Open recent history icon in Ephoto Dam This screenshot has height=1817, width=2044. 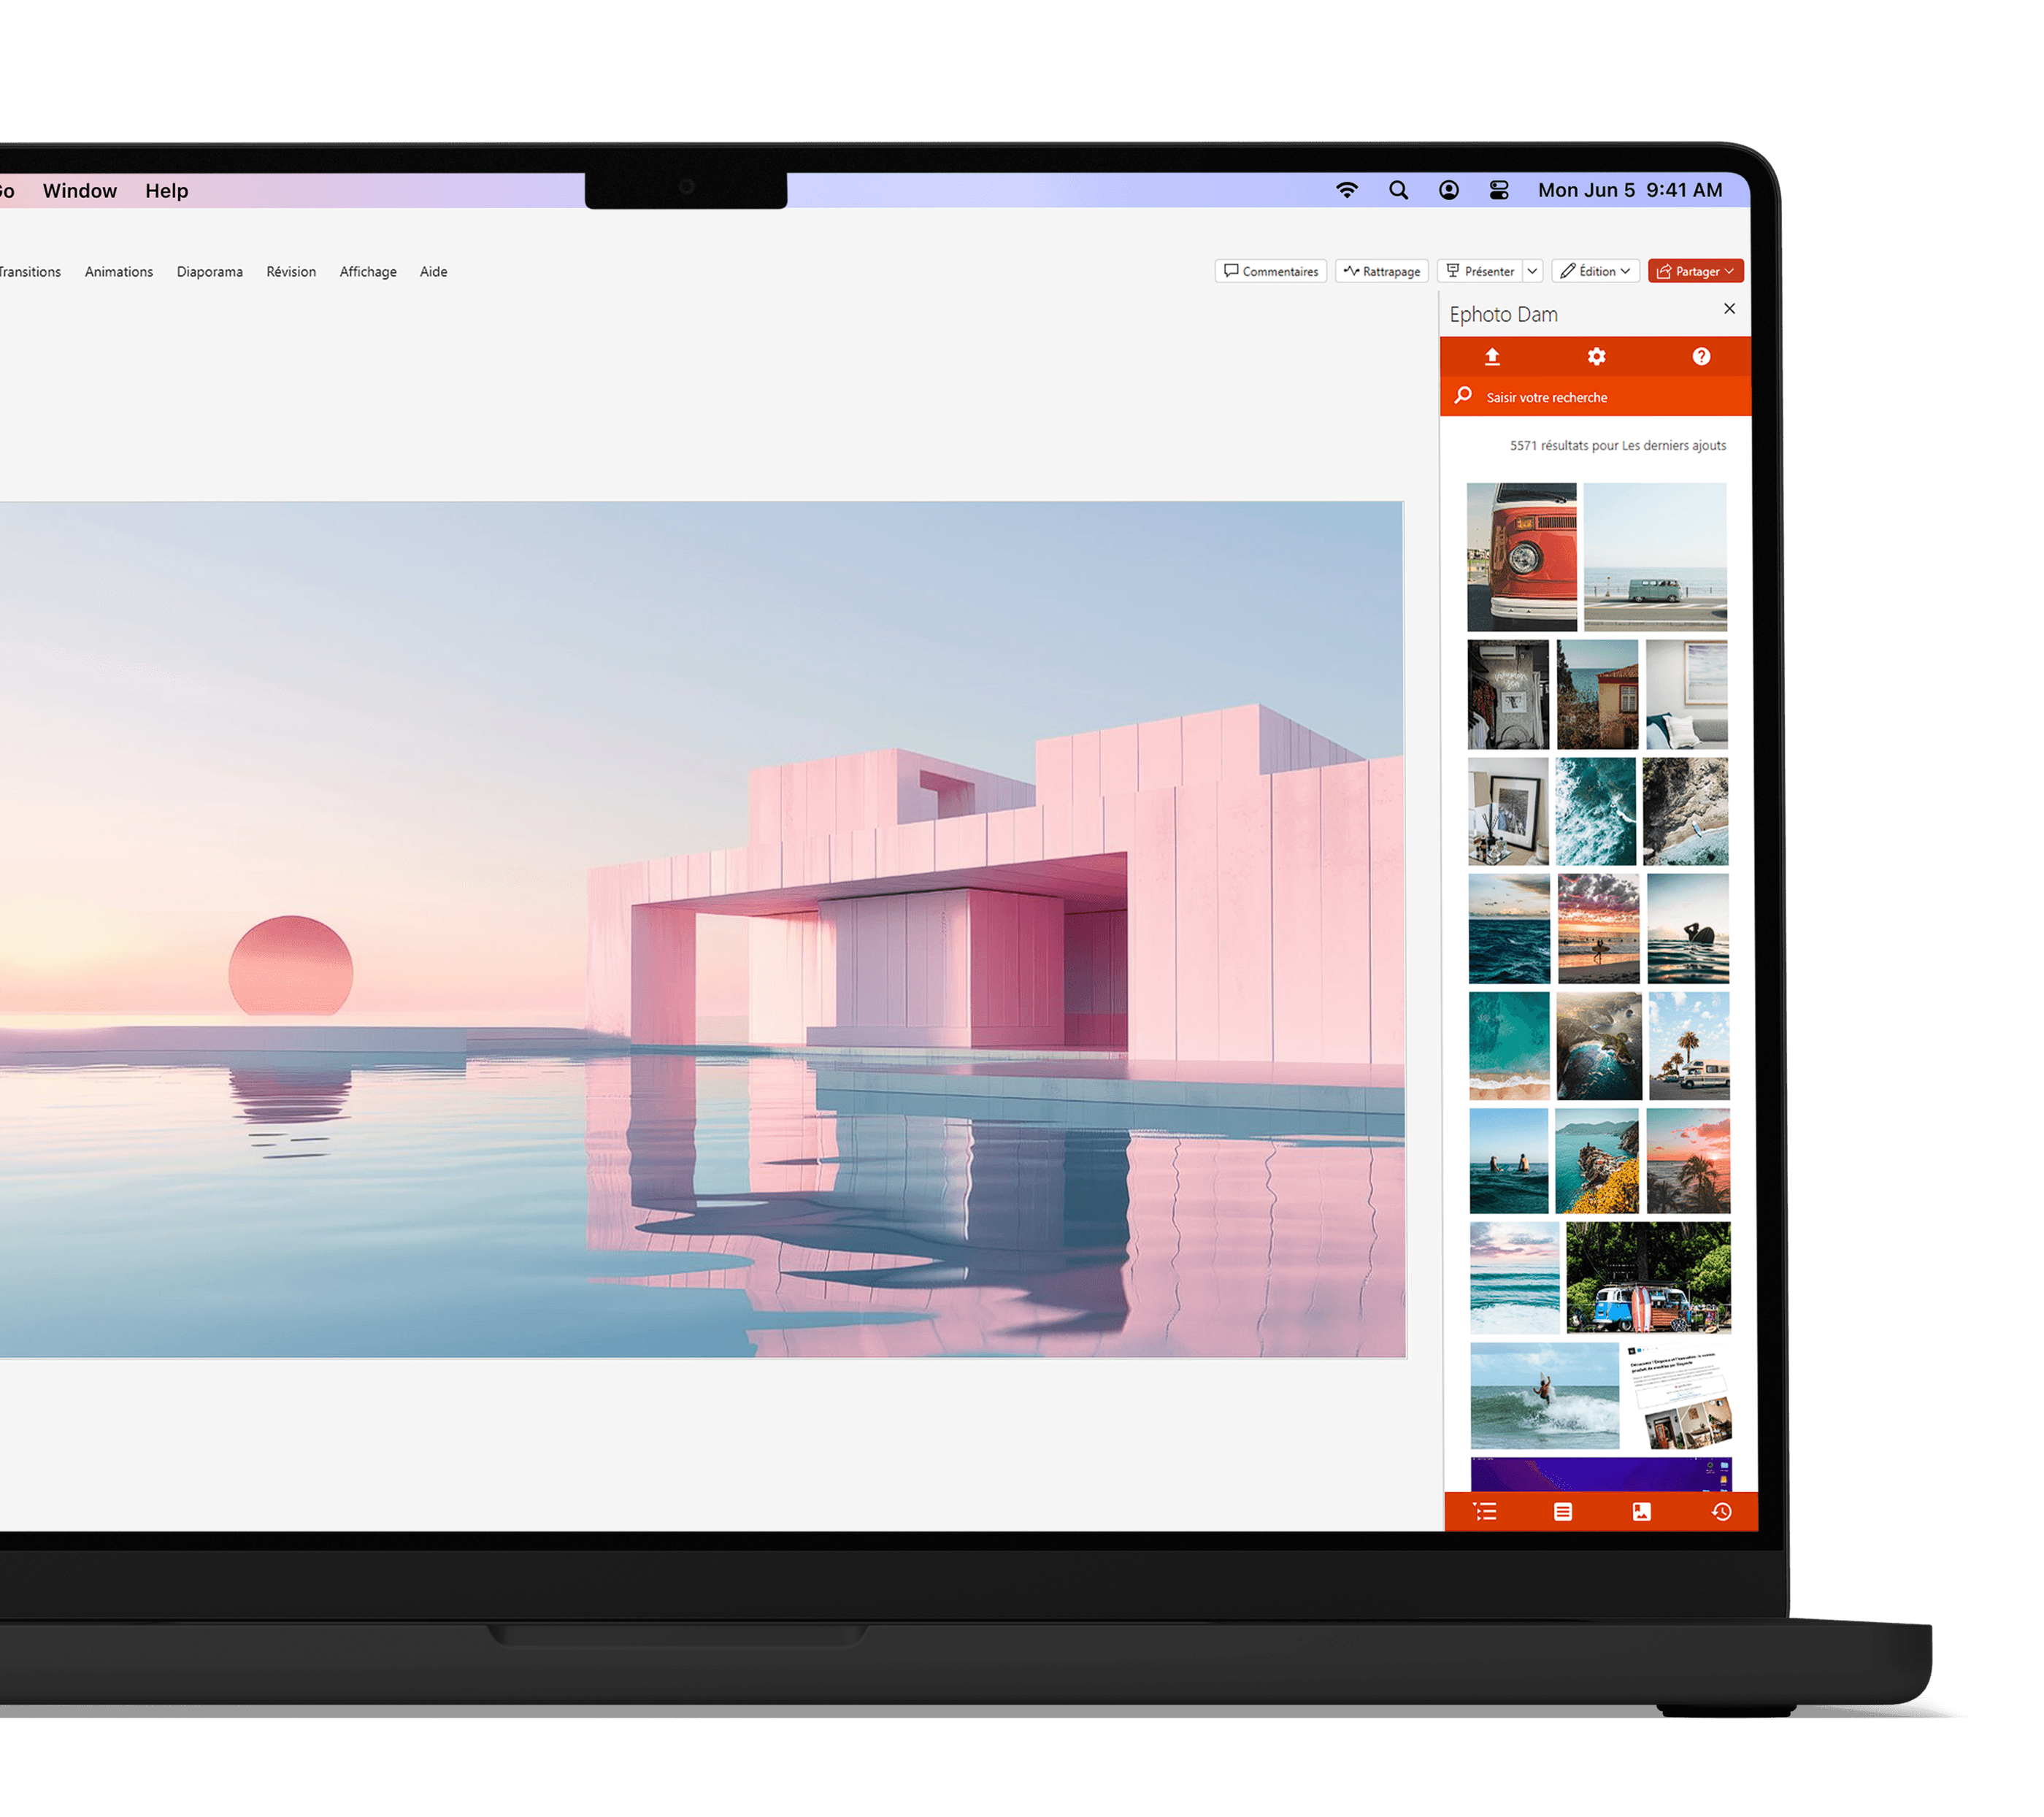point(1721,1512)
